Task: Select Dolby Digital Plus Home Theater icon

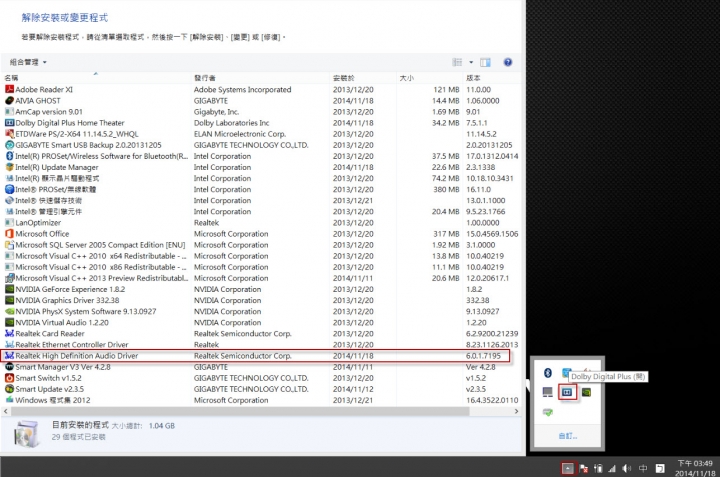Action: tap(9, 123)
